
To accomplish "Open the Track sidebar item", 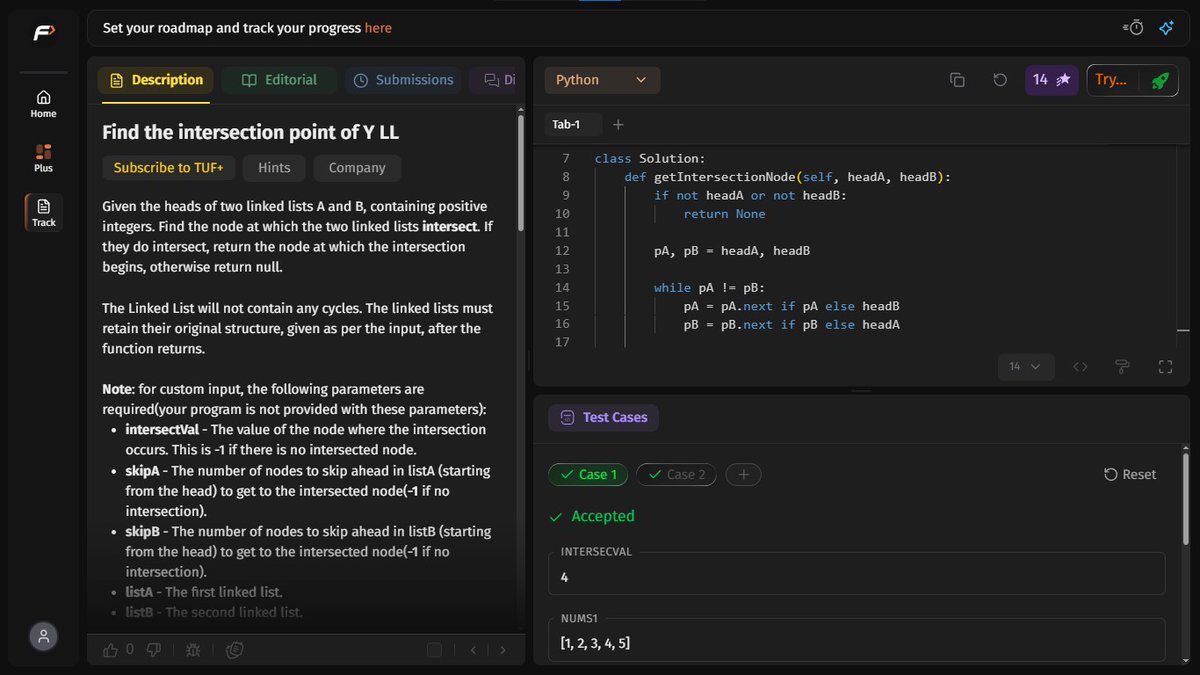I will 43,213.
